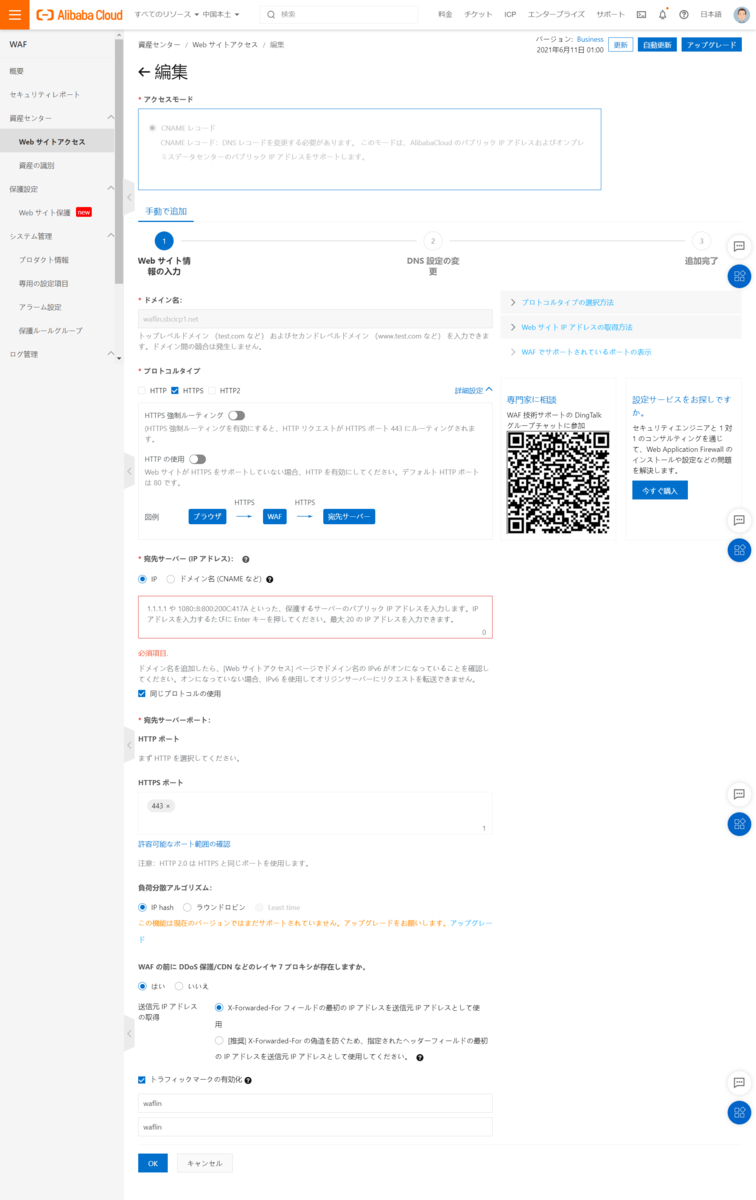Image resolution: width=756 pixels, height=1200 pixels.
Task: Select the [推奨] header field option
Action: click(219, 1041)
